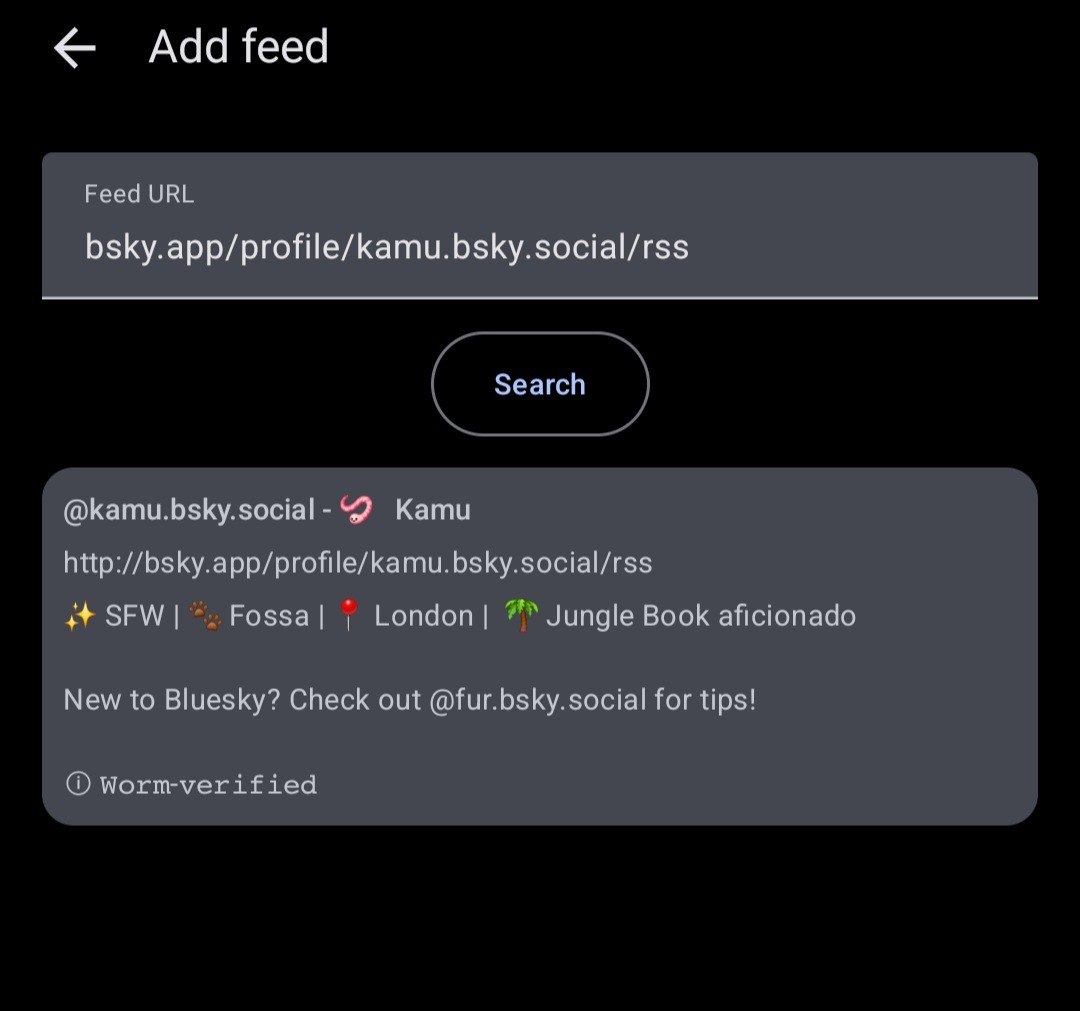Tap the back arrow icon
Image resolution: width=1080 pixels, height=1011 pixels.
(75, 48)
